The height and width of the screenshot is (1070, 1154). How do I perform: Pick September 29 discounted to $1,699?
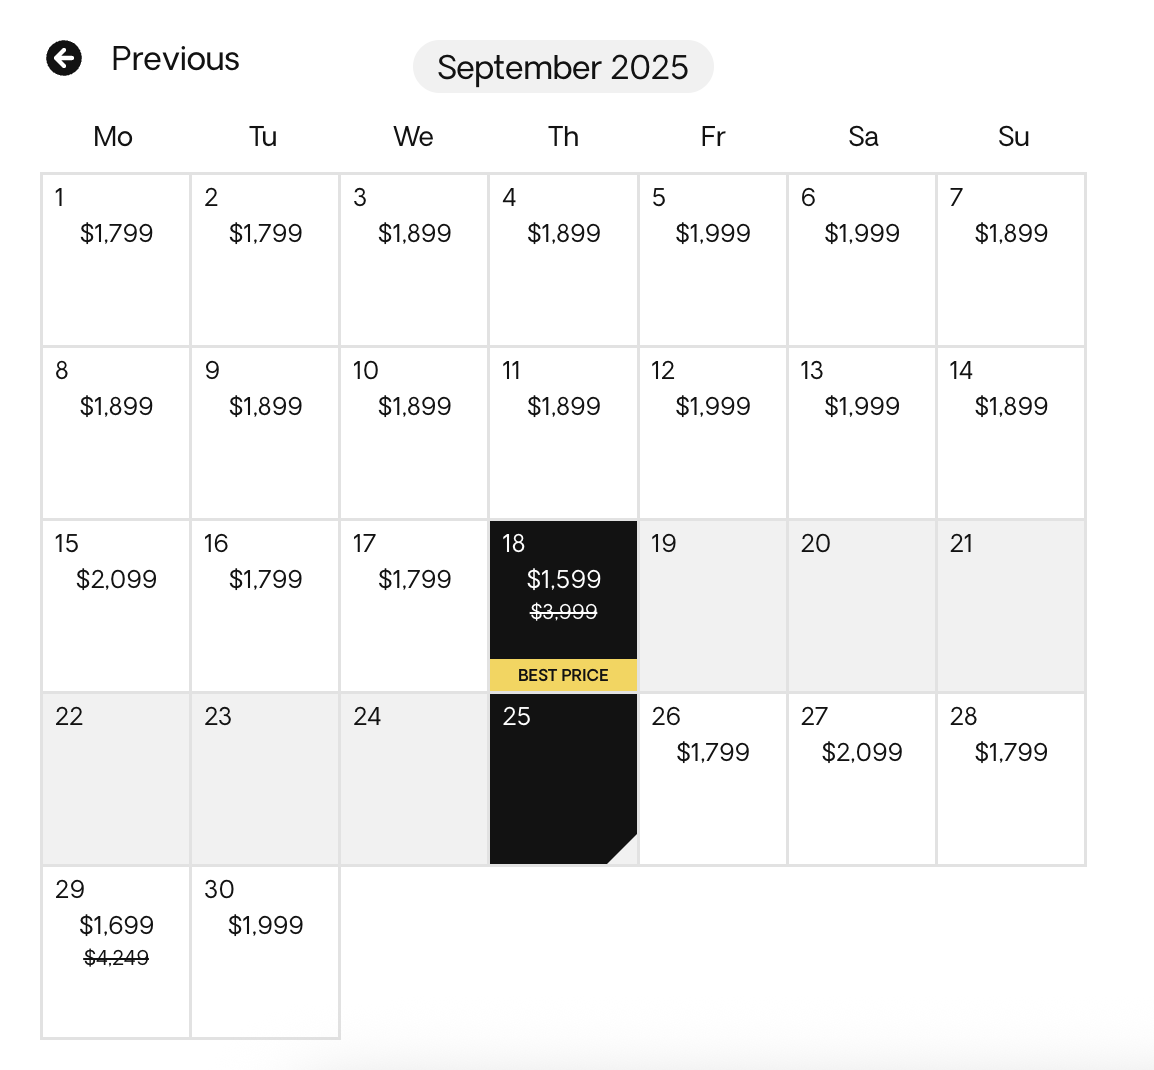coord(116,952)
